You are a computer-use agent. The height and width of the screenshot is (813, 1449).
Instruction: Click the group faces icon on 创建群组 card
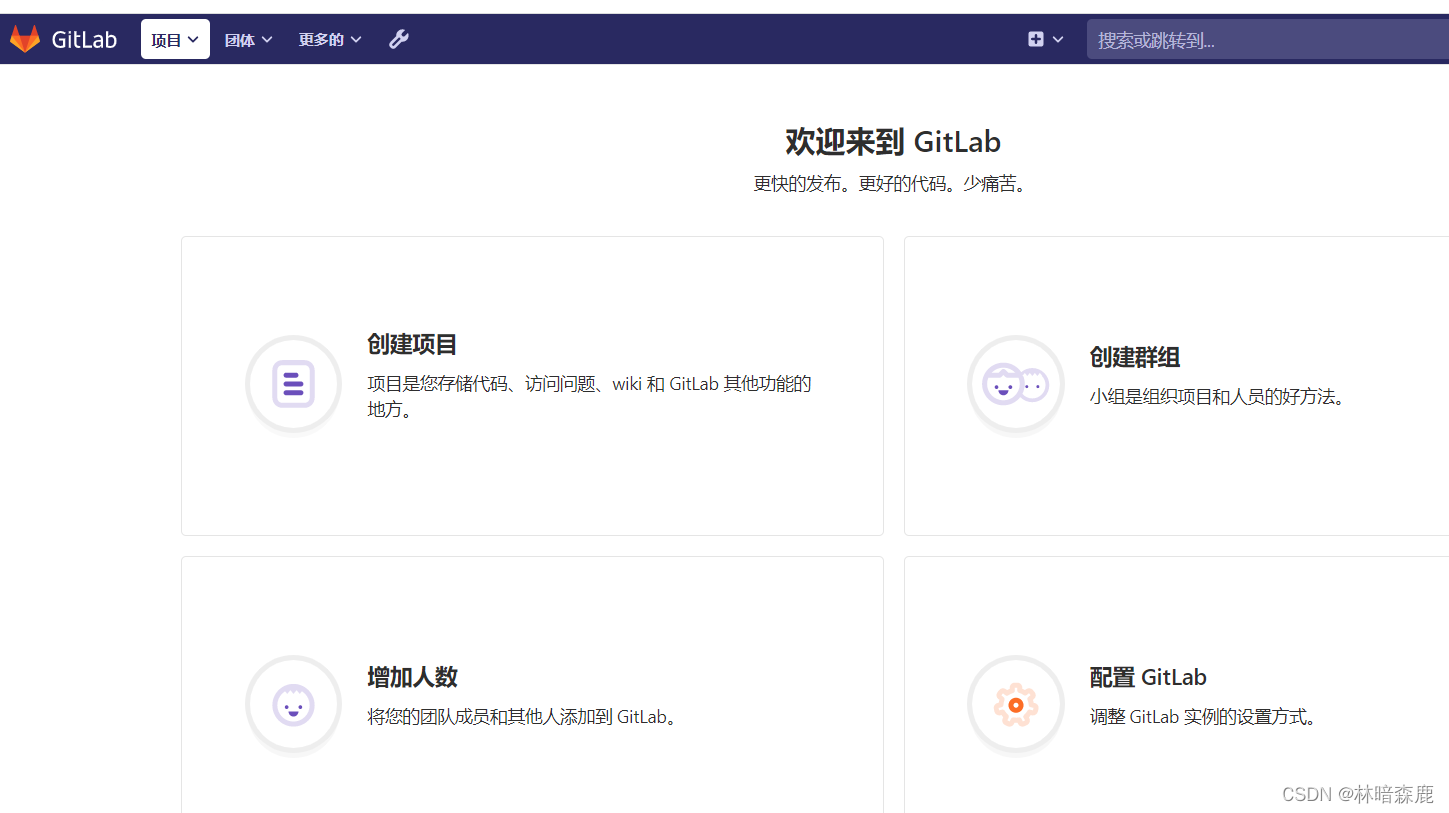pyautogui.click(x=1015, y=384)
